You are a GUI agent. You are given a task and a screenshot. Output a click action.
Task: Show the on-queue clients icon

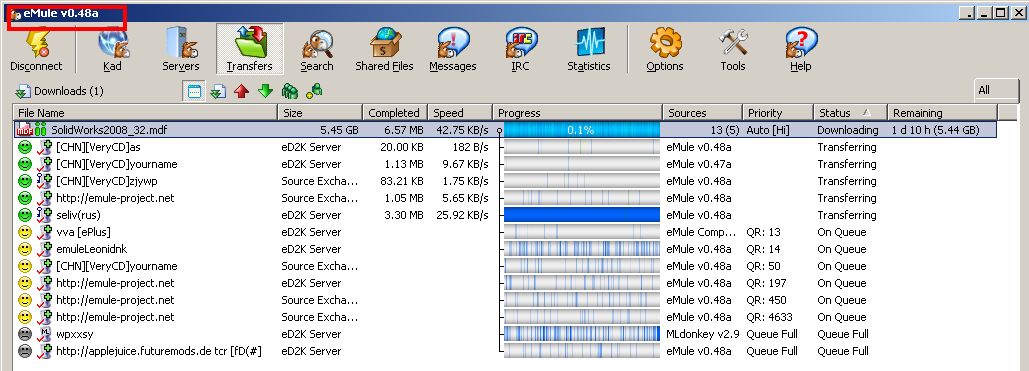289,91
